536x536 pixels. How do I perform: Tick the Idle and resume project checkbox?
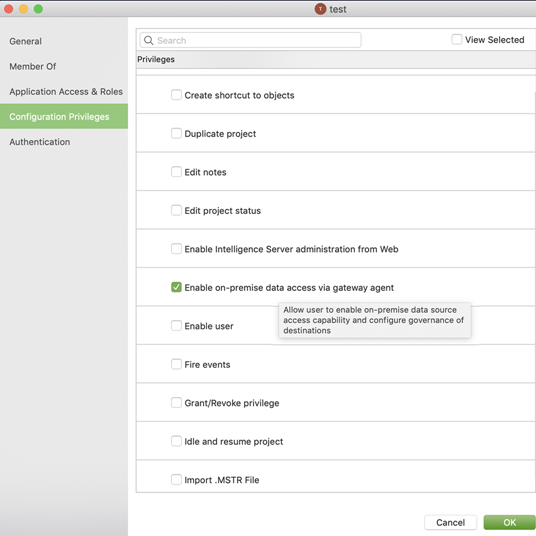click(x=176, y=441)
